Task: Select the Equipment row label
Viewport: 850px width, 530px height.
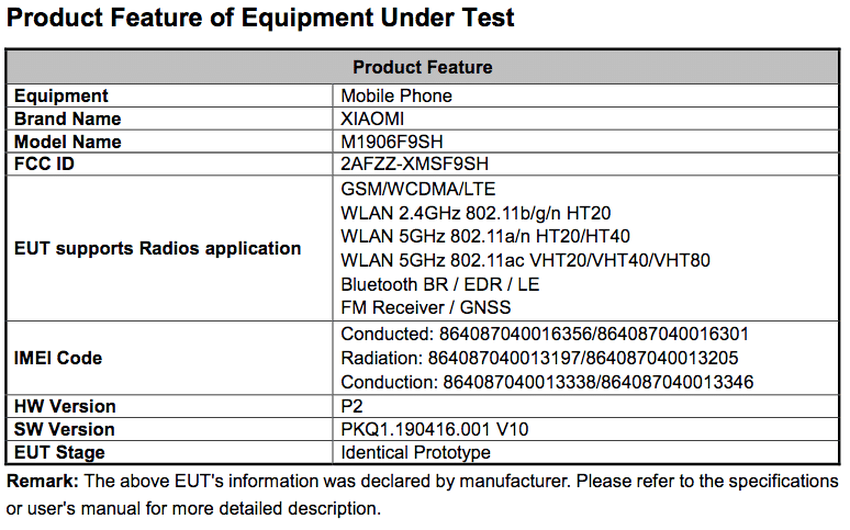Action: [61, 96]
